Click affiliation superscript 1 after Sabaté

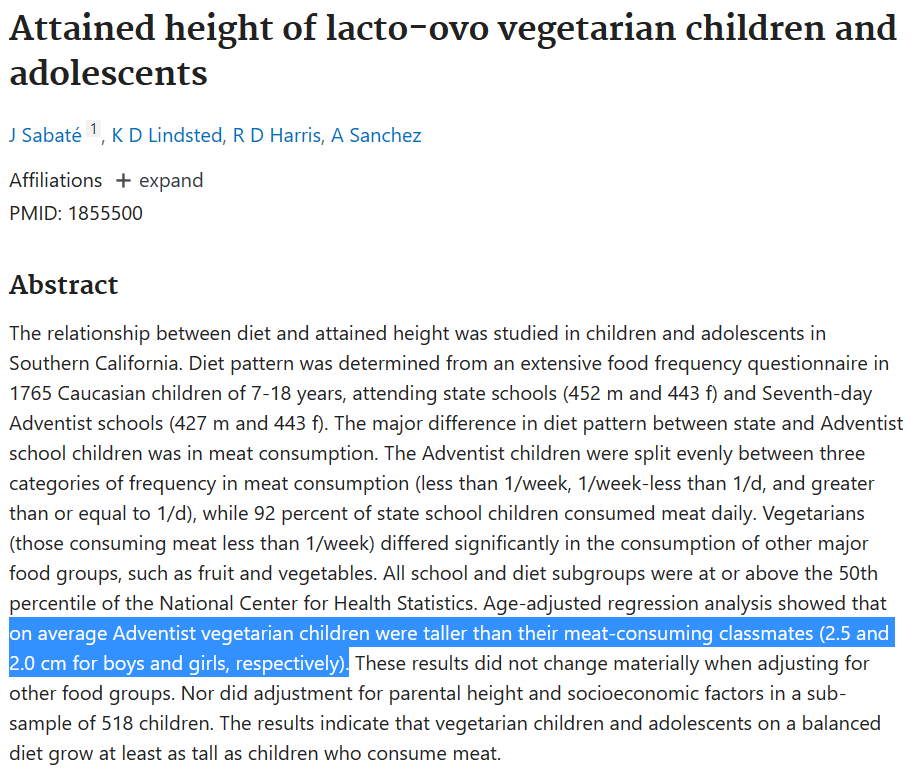point(93,129)
